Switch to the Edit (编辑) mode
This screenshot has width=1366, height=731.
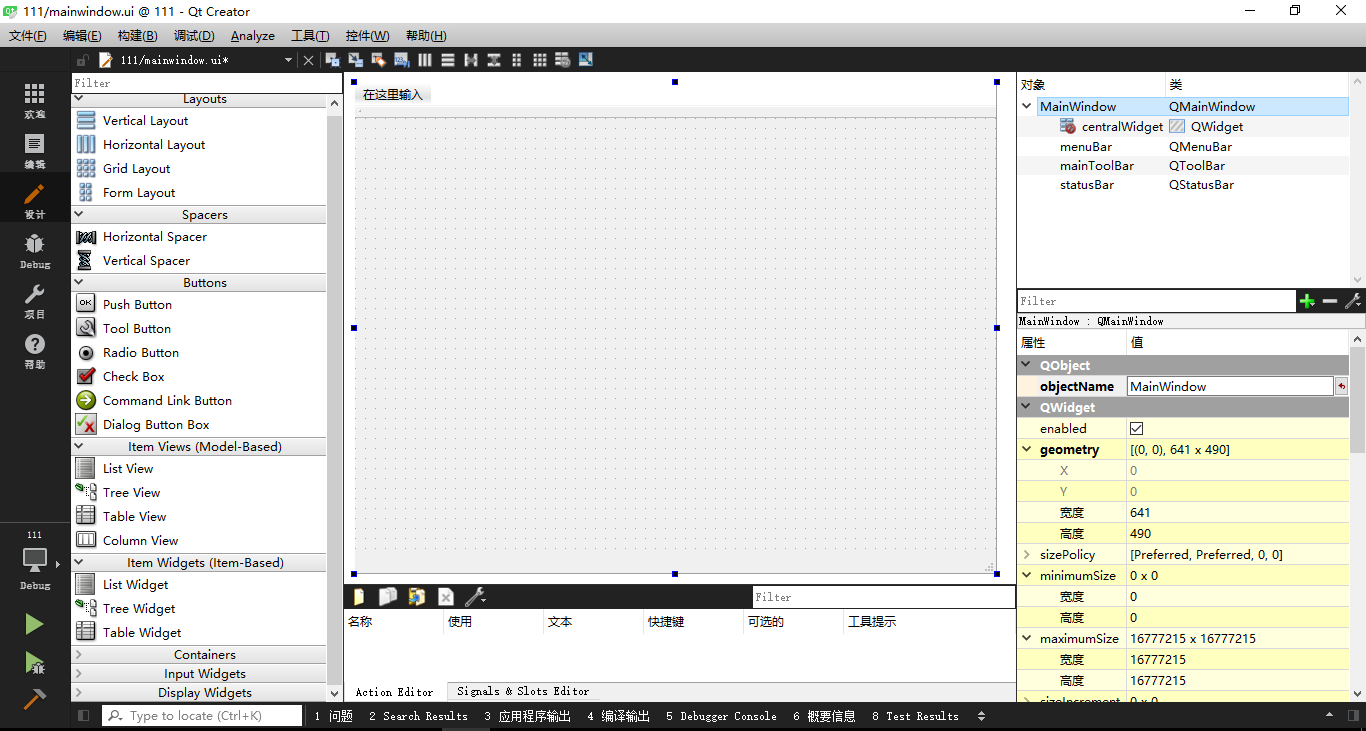pyautogui.click(x=34, y=151)
